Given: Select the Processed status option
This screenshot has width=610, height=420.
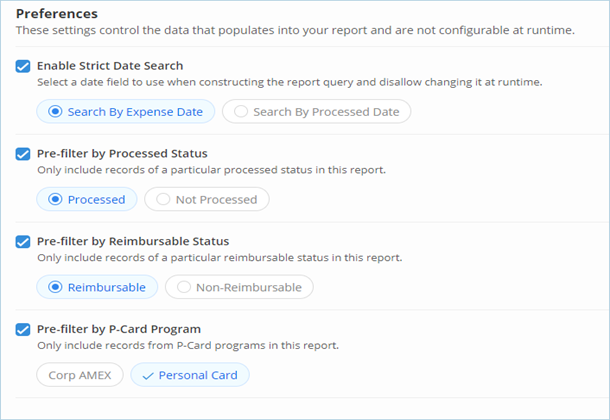Looking at the screenshot, I should tap(87, 200).
